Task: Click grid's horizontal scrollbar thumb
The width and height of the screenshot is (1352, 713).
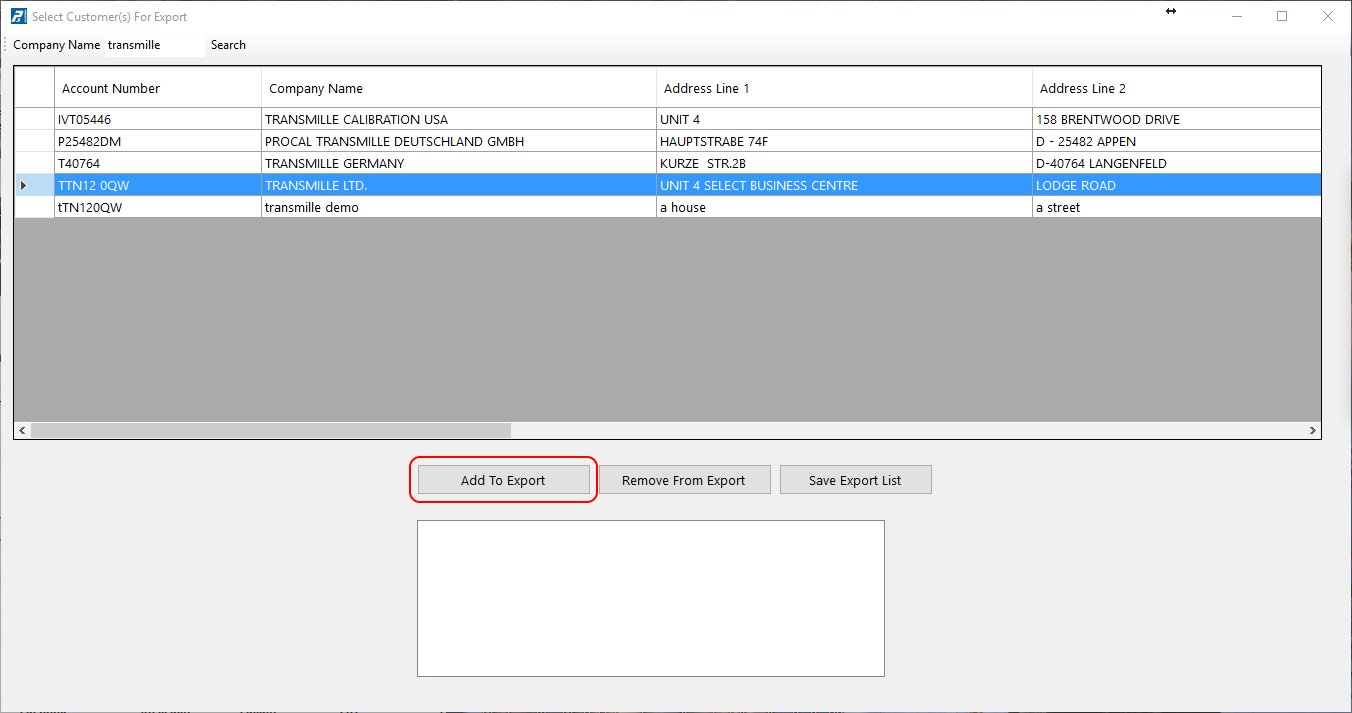Action: click(271, 430)
